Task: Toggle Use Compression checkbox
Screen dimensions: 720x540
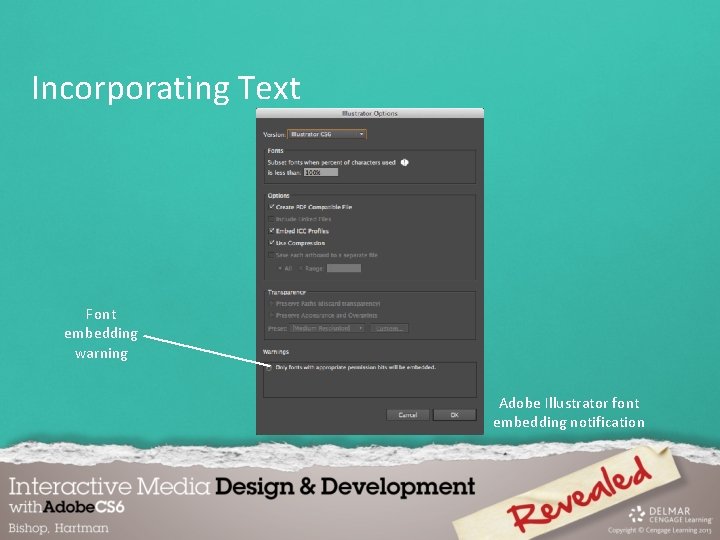Action: 271,242
